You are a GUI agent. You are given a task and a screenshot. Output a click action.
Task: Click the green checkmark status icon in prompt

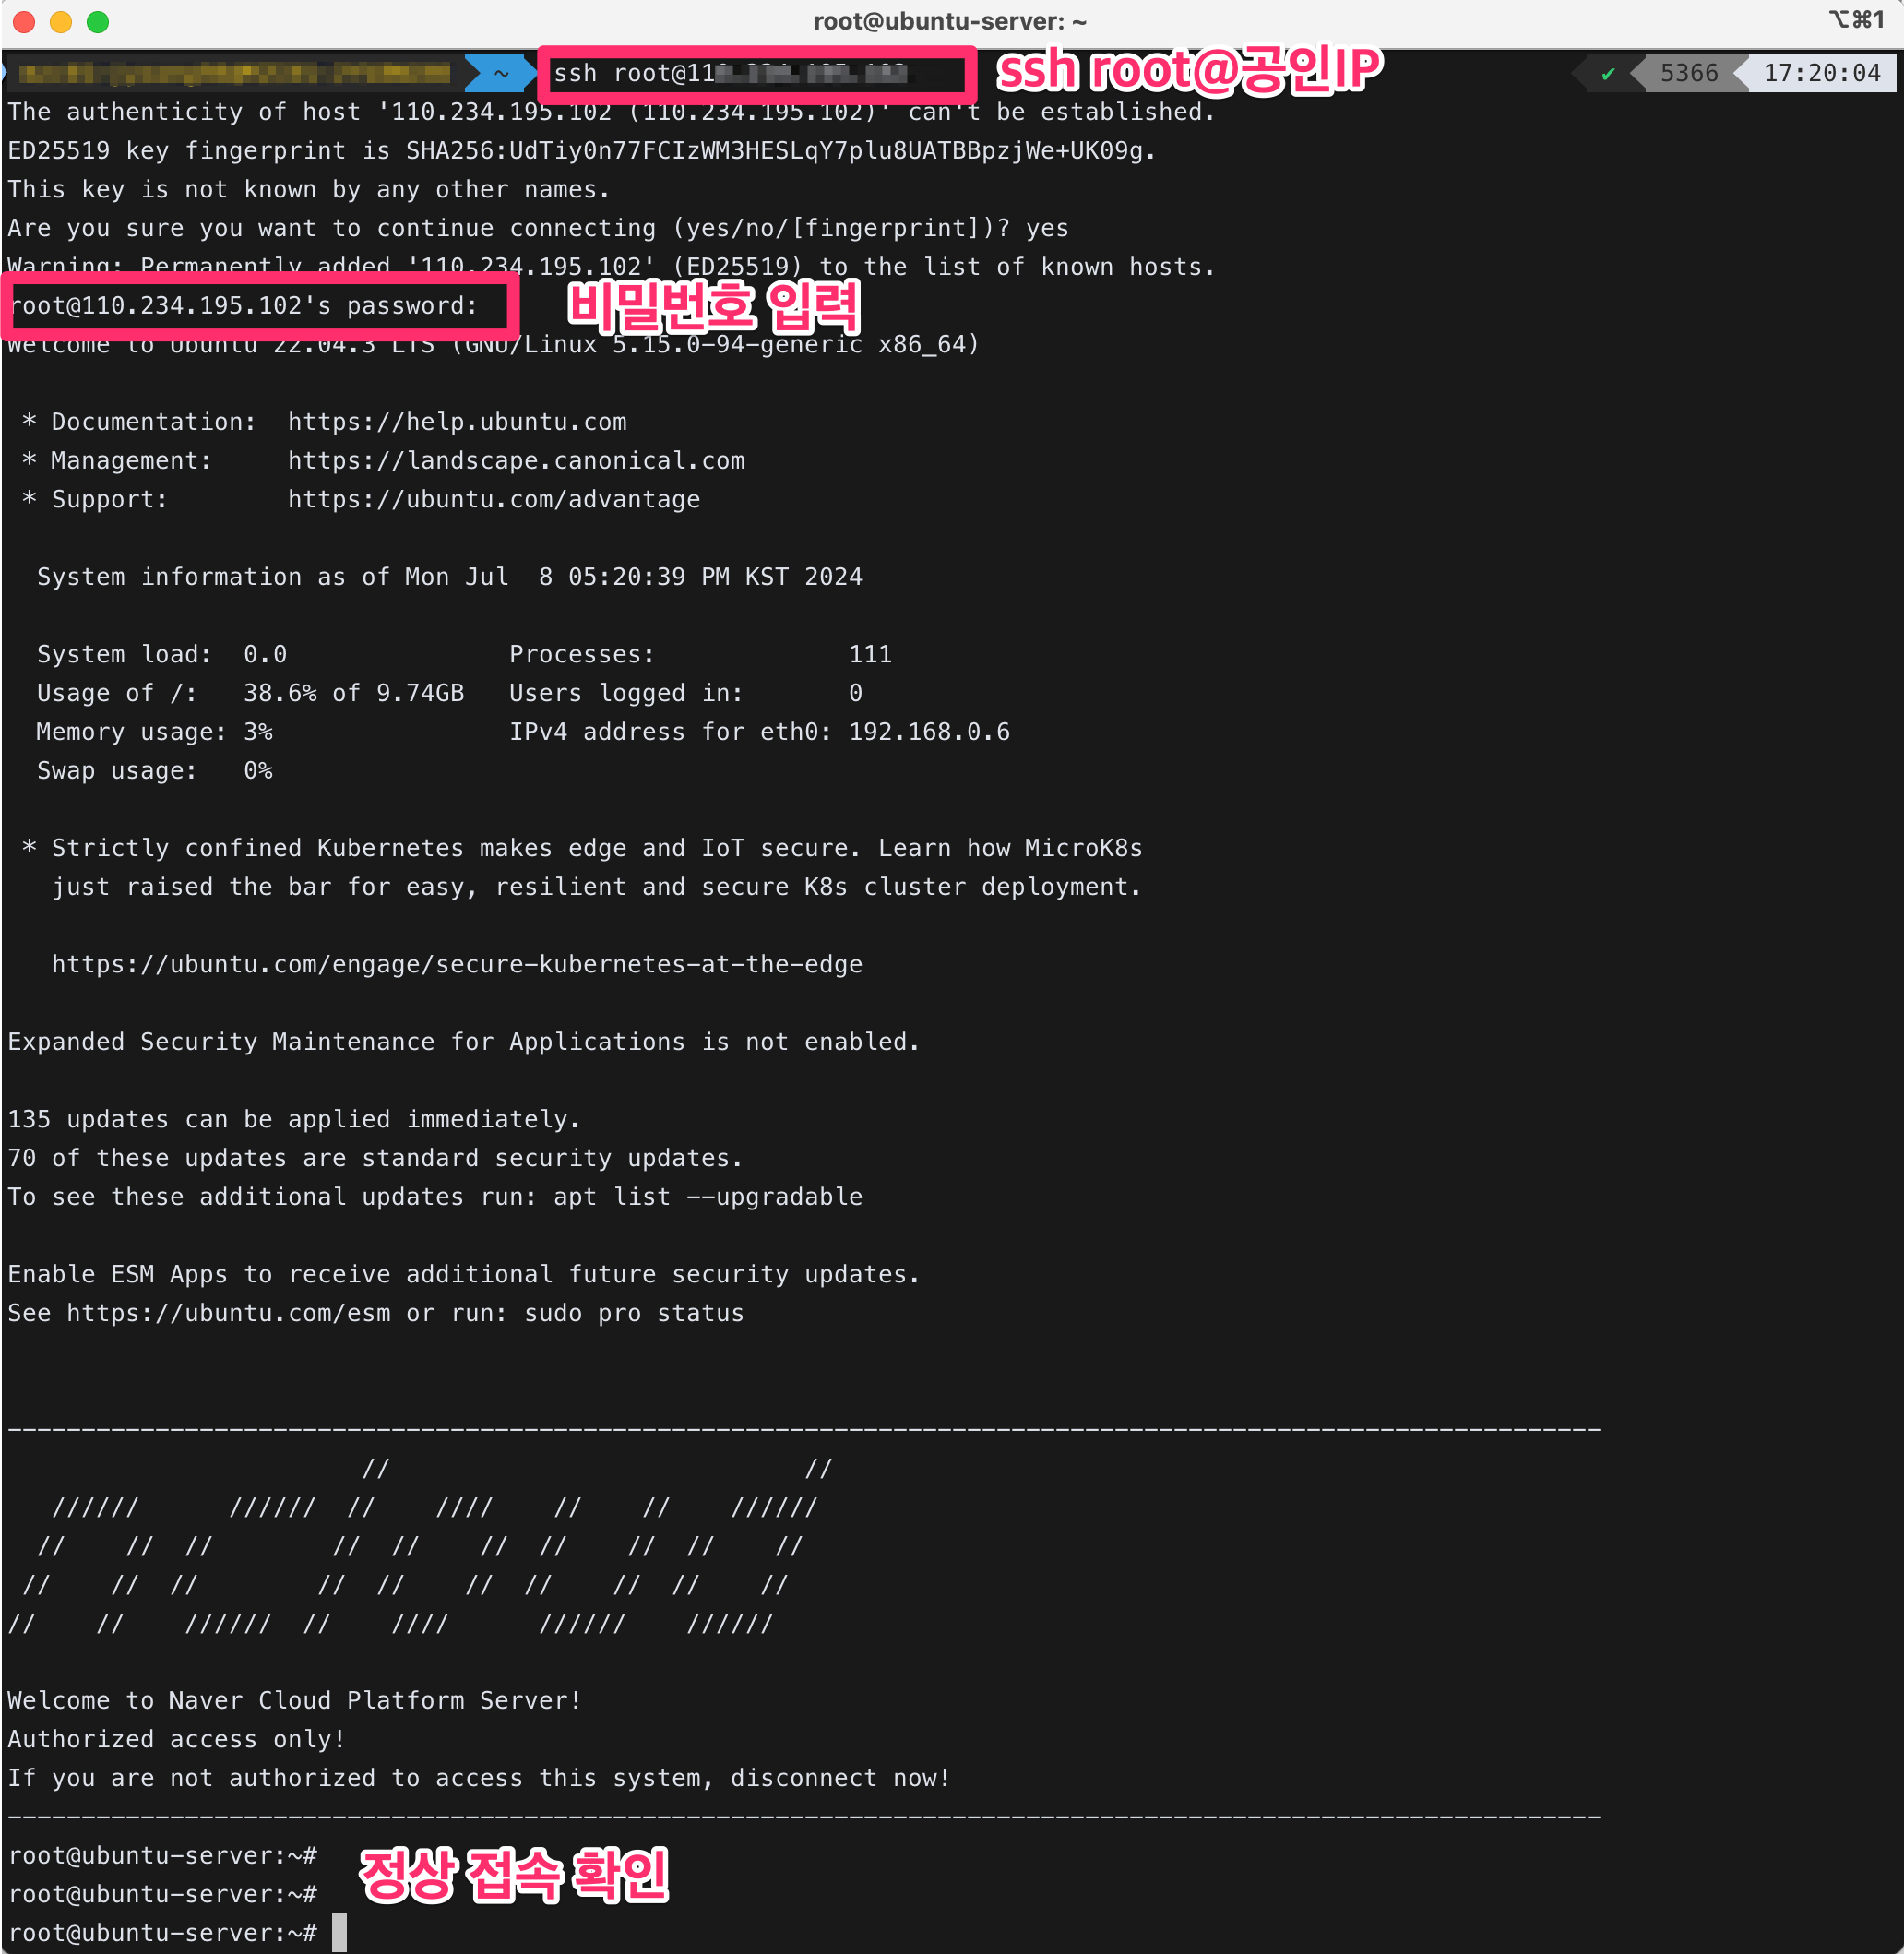(x=1607, y=74)
